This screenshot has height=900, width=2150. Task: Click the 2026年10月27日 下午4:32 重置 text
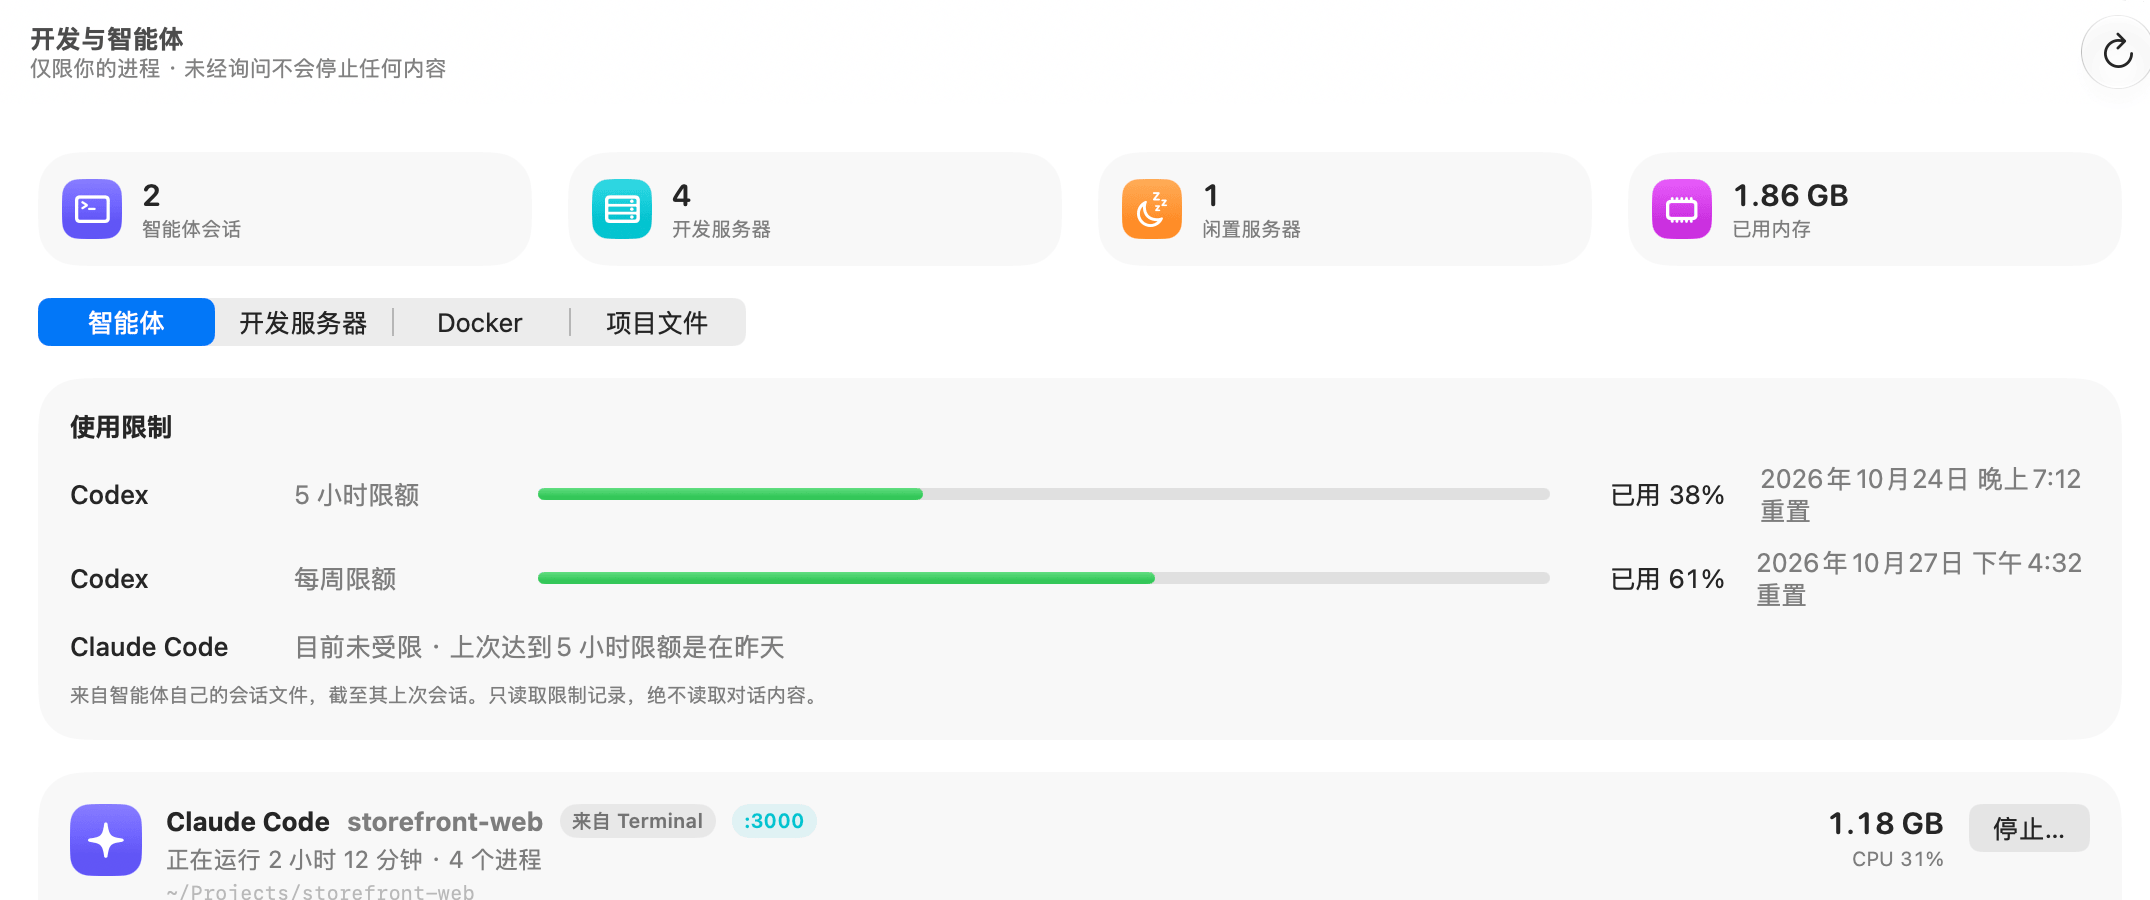pos(1919,579)
